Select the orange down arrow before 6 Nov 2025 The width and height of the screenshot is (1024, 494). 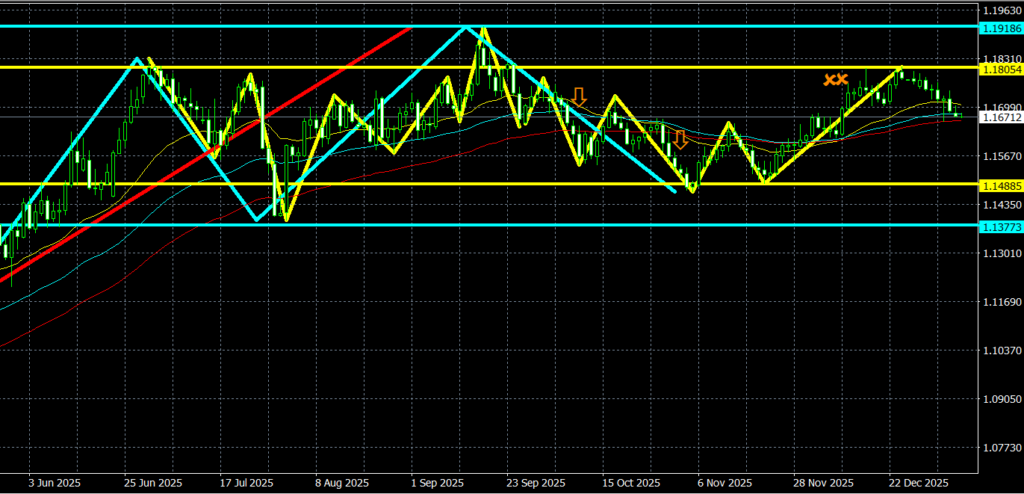click(x=680, y=139)
